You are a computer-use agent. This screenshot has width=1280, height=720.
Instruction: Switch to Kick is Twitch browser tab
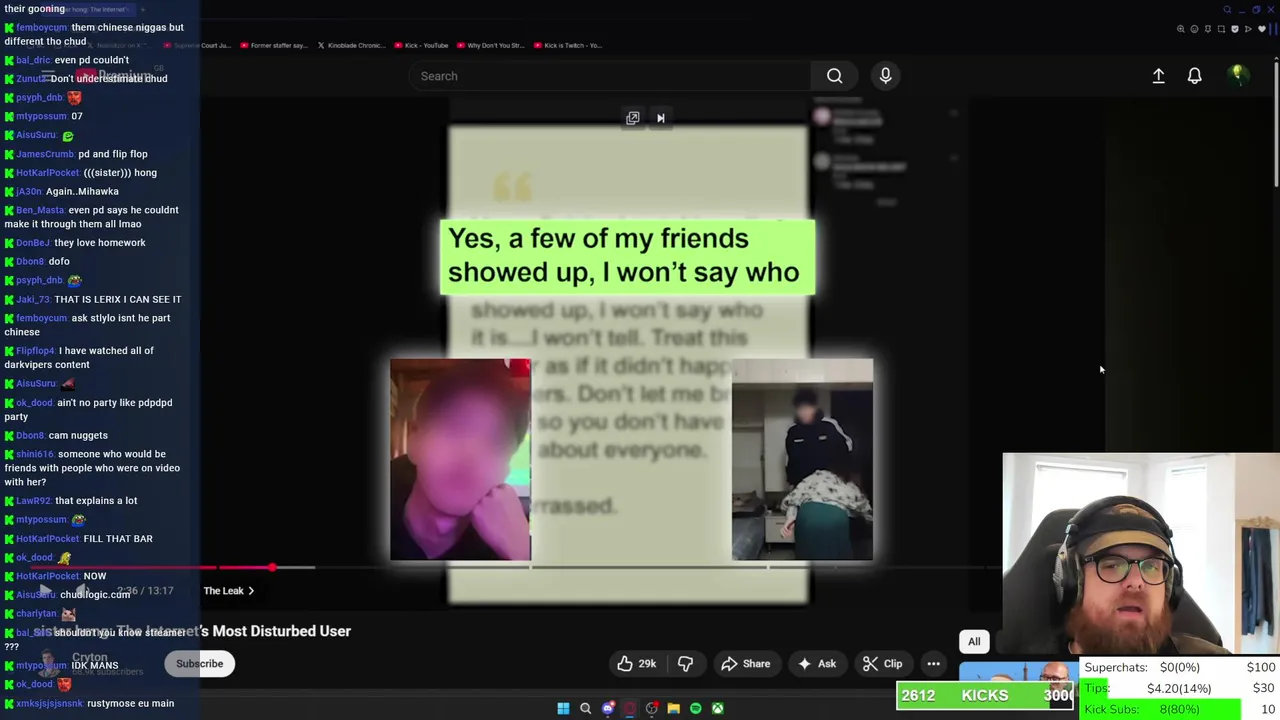click(567, 45)
